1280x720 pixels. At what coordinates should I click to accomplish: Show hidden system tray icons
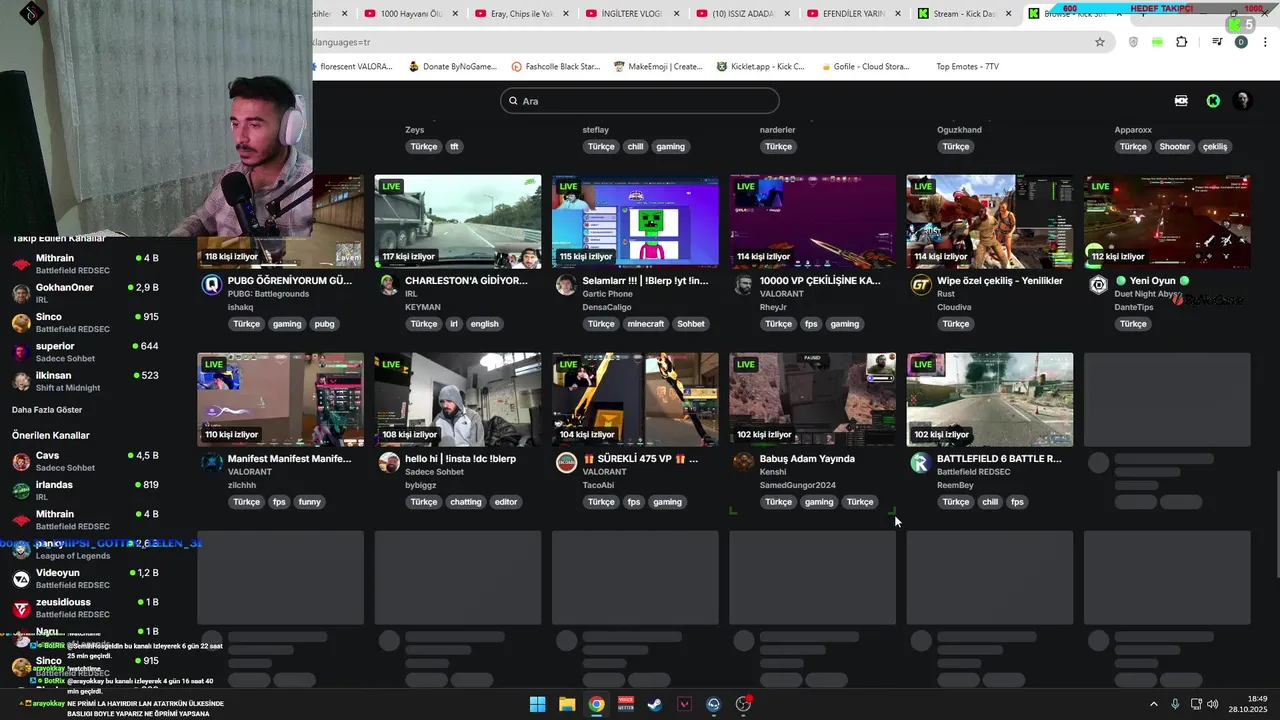(1153, 704)
